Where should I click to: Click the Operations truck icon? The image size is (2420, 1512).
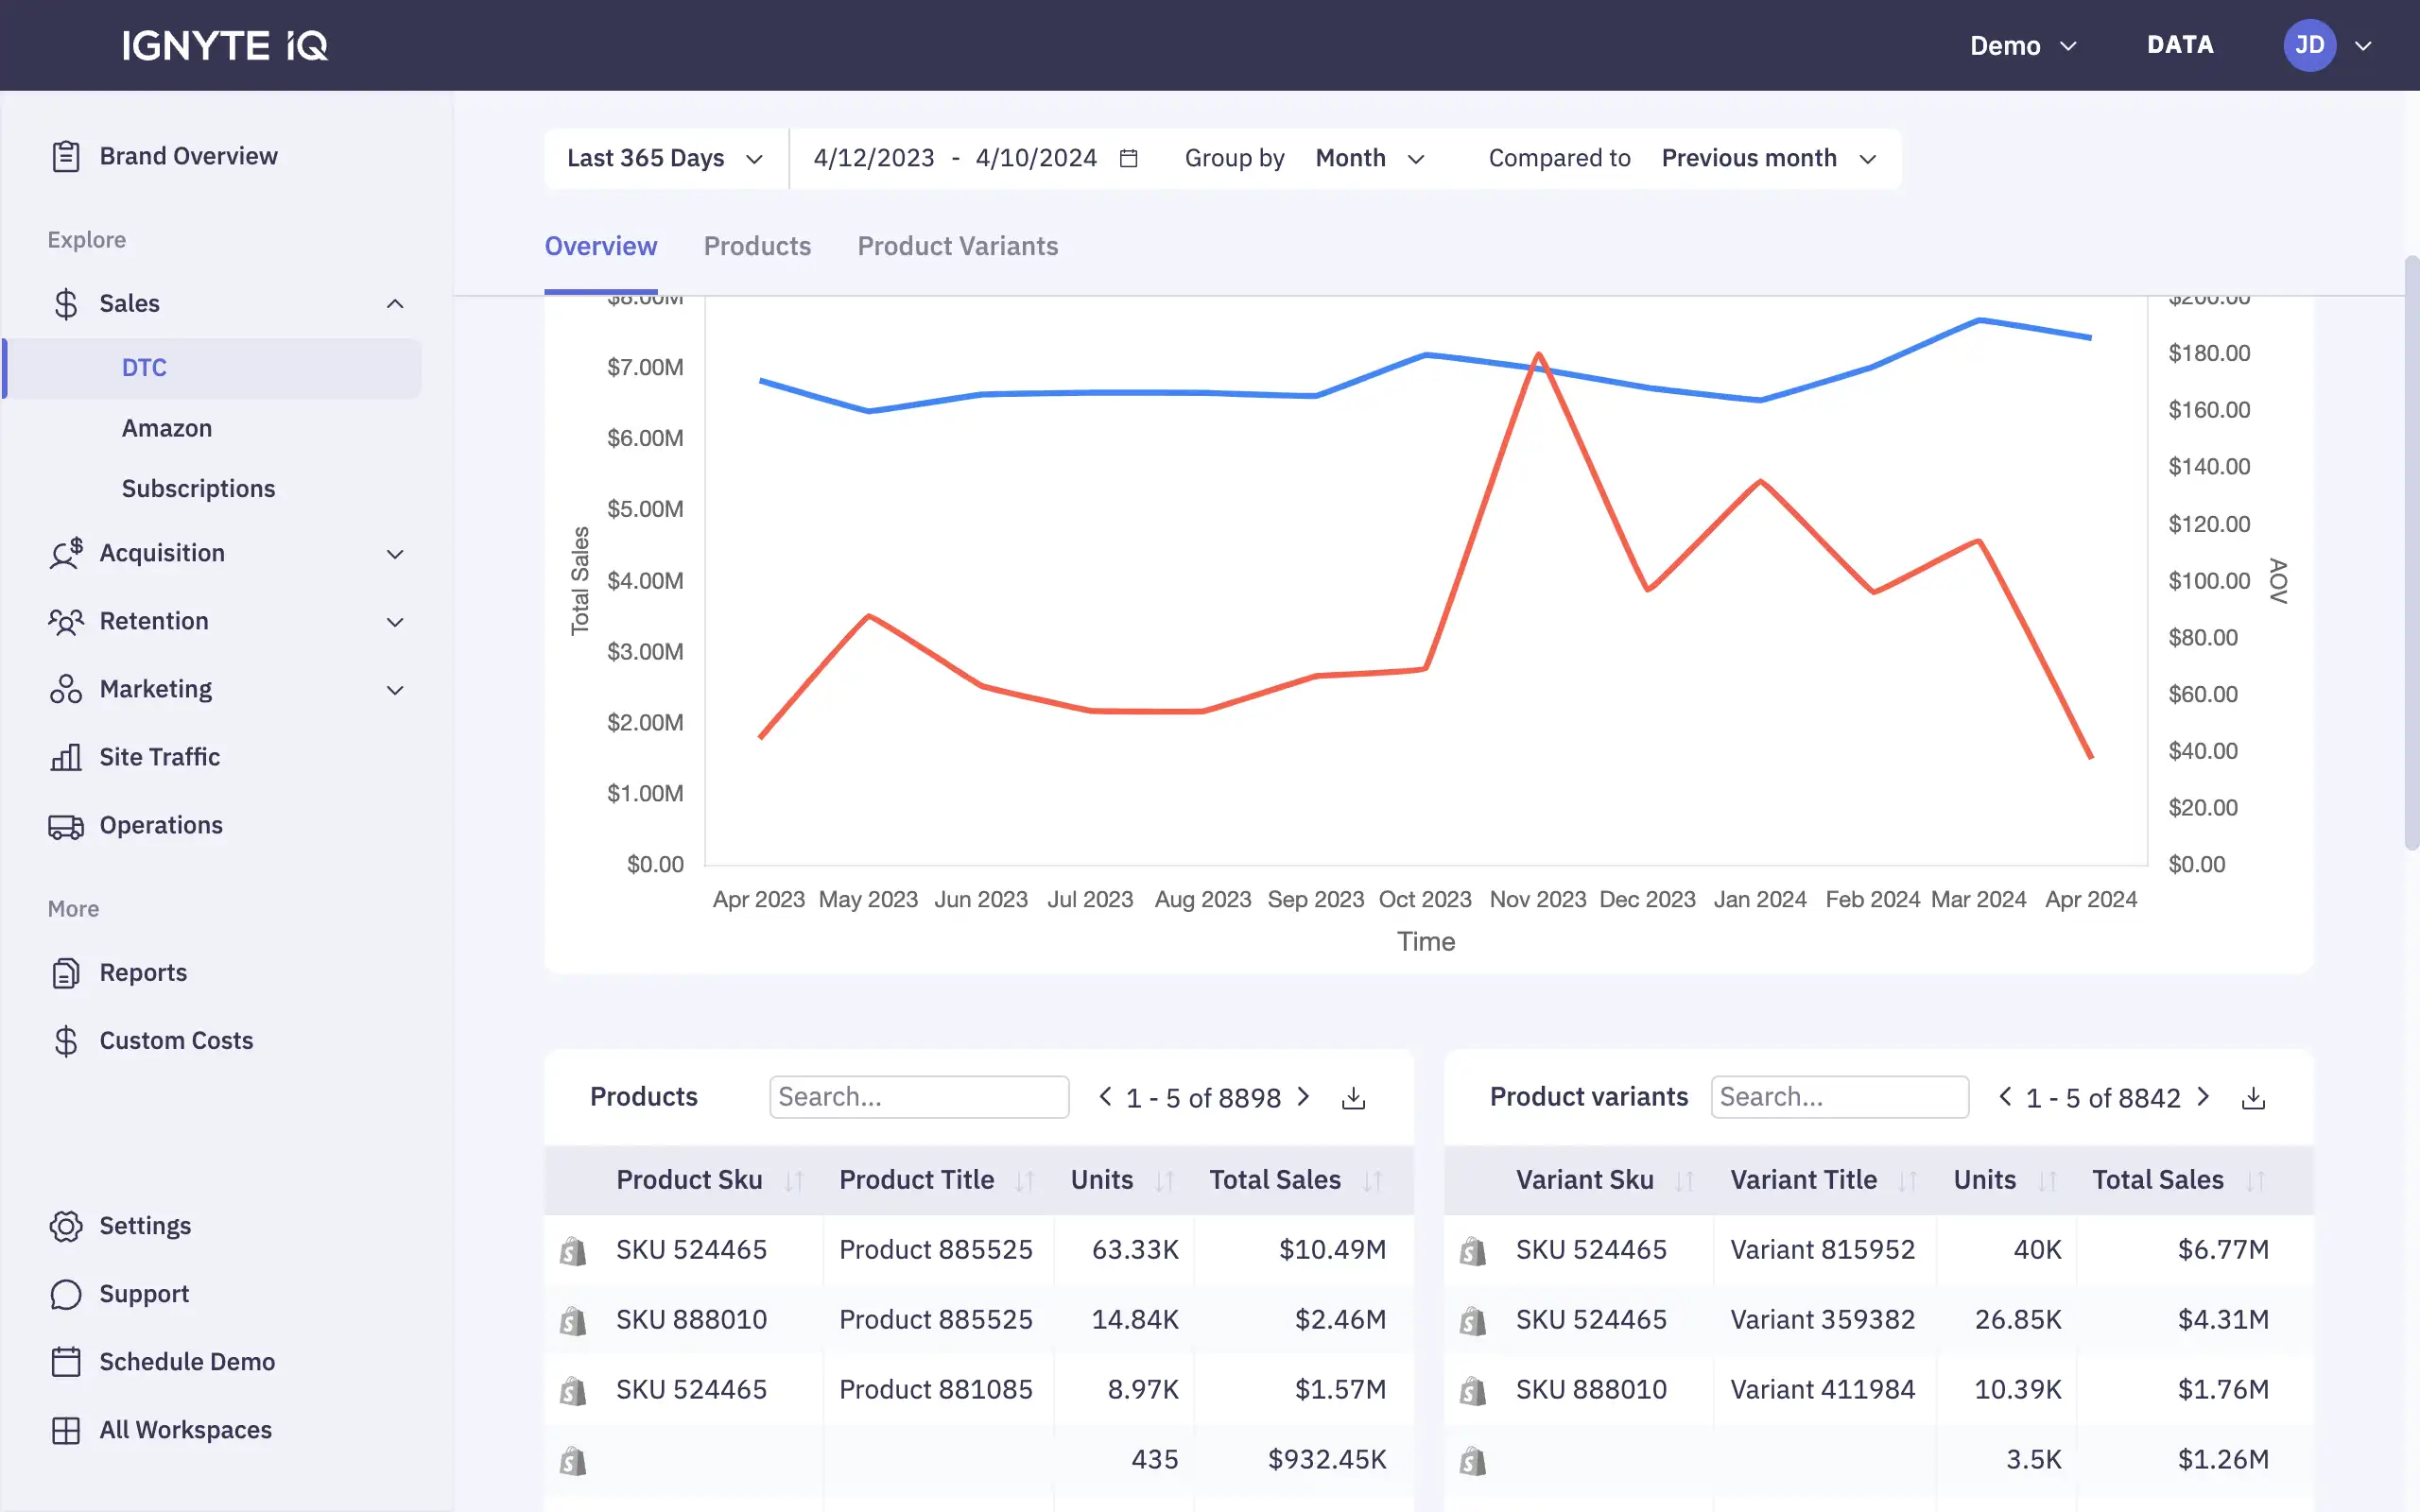pyautogui.click(x=66, y=826)
